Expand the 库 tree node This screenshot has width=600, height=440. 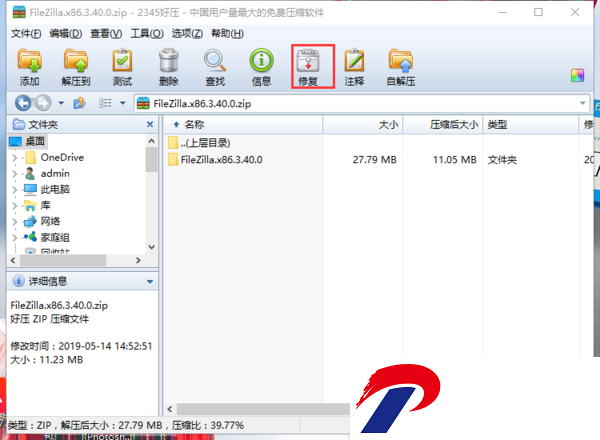15,206
